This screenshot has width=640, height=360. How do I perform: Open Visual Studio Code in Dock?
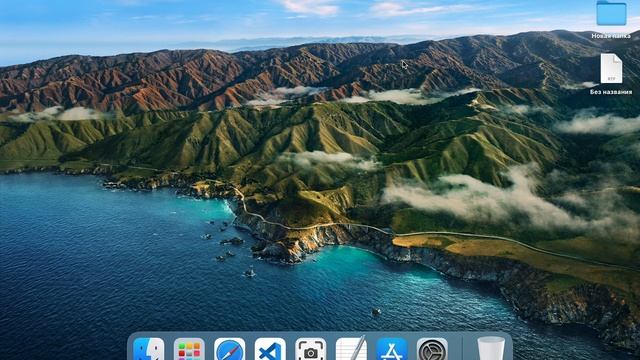click(270, 349)
